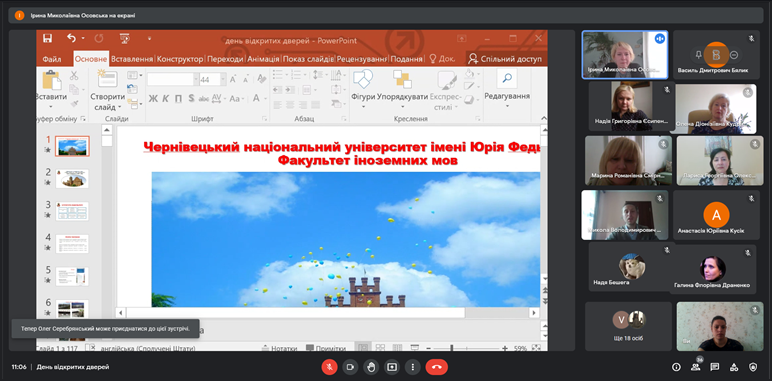772x381 pixels.
Task: Open the Файл menu
Action: point(52,59)
